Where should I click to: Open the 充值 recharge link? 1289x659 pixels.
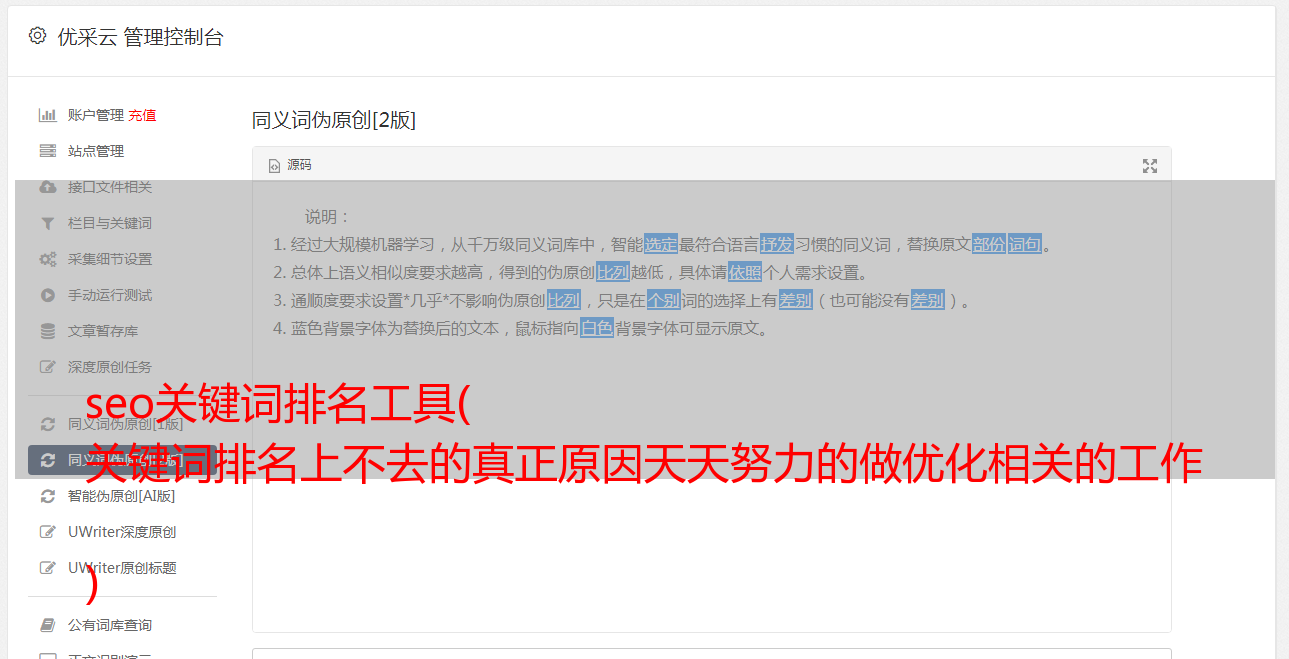142,115
